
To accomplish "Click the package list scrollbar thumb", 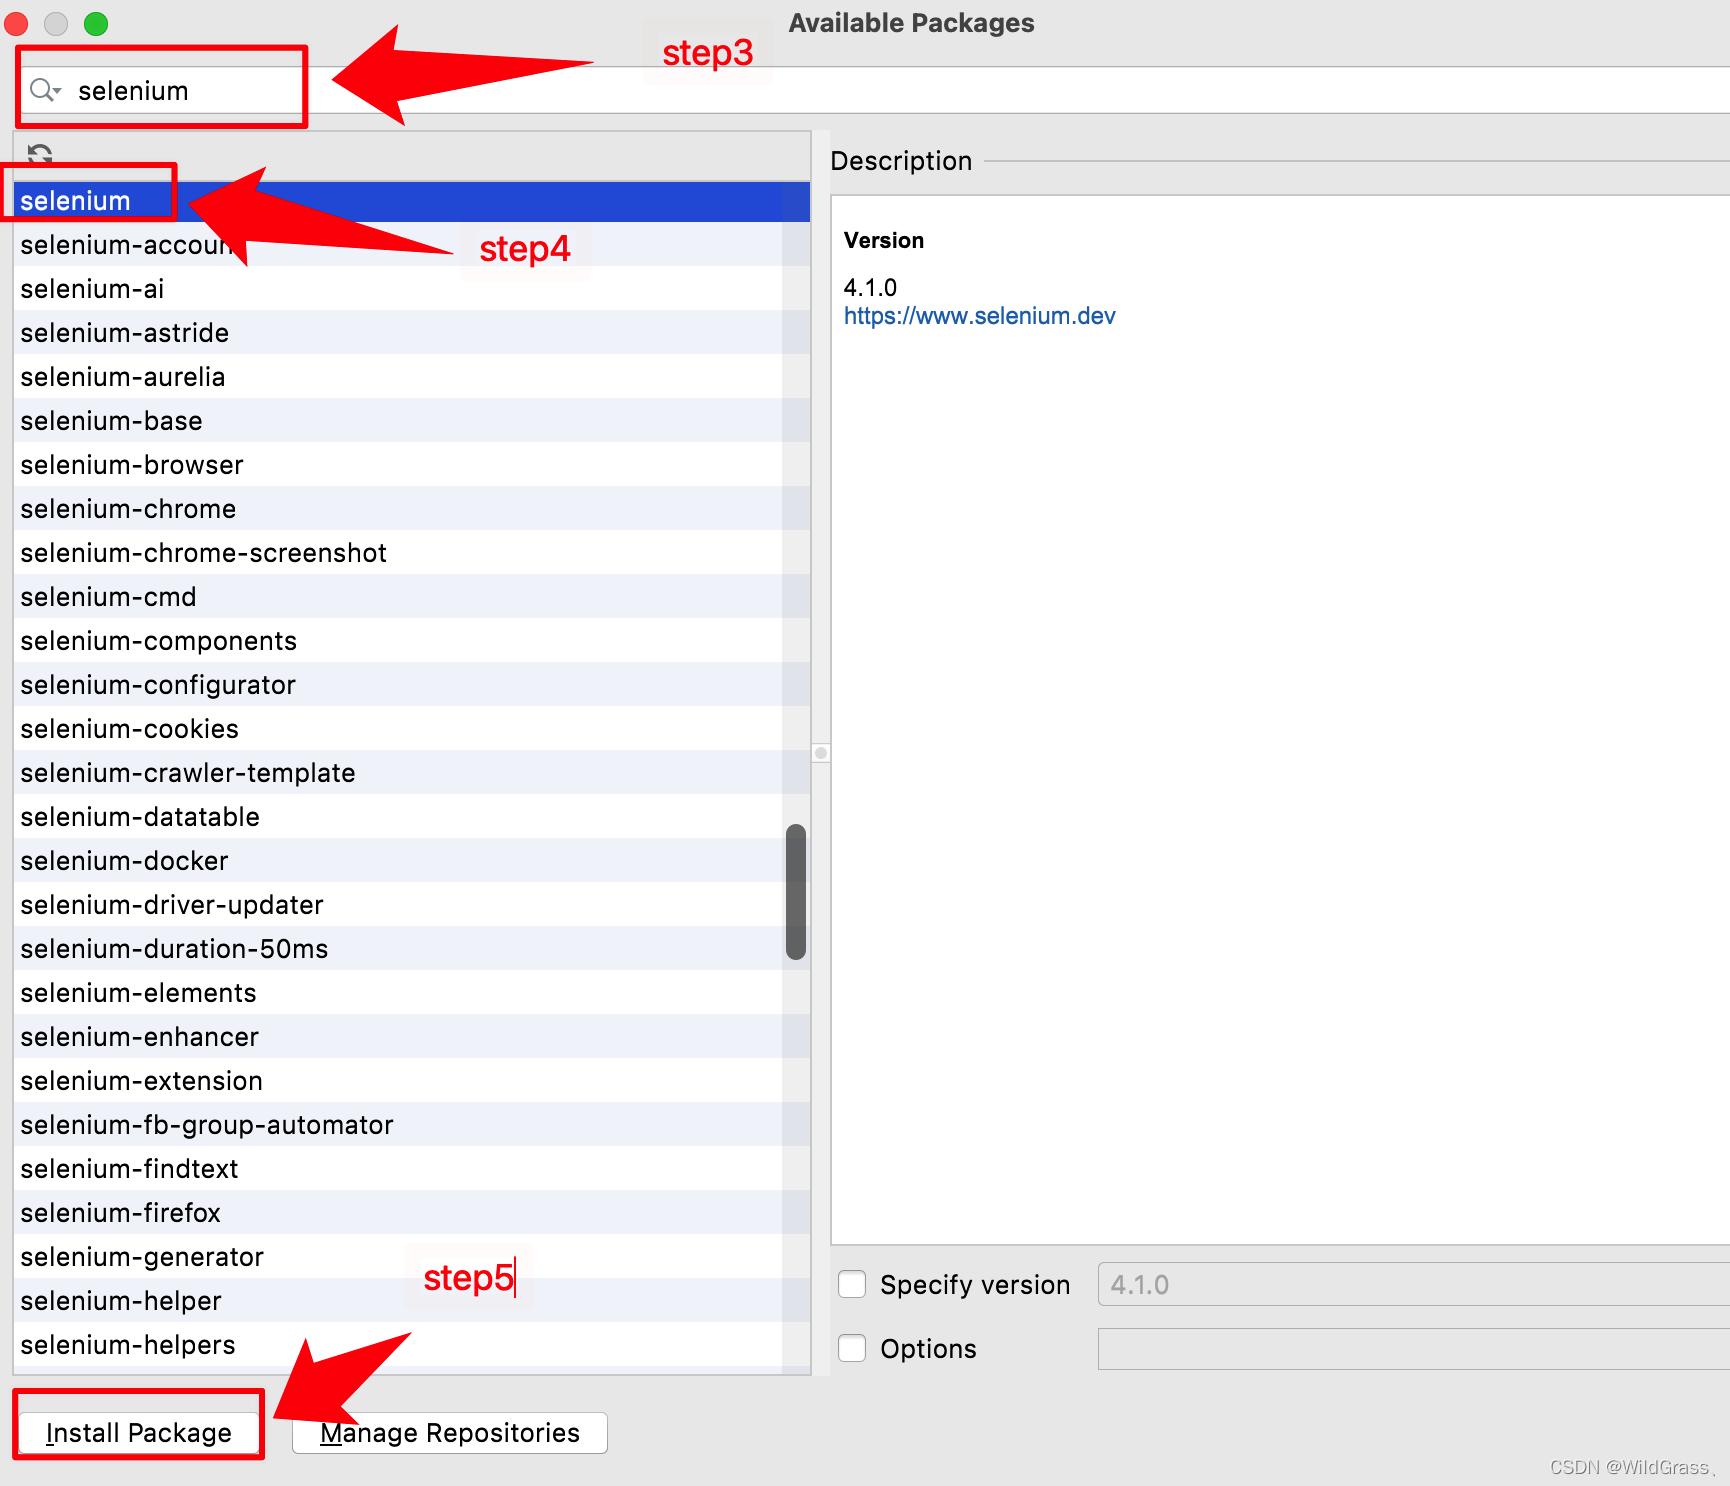I will pos(796,892).
